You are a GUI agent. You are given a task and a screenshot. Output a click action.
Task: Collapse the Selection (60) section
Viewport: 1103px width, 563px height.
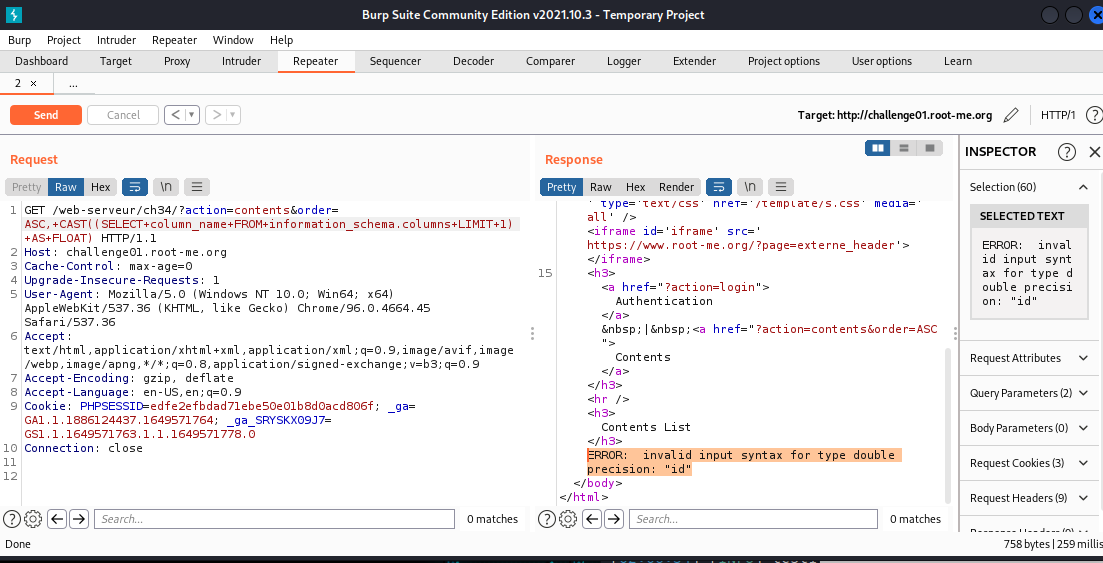[x=1083, y=187]
